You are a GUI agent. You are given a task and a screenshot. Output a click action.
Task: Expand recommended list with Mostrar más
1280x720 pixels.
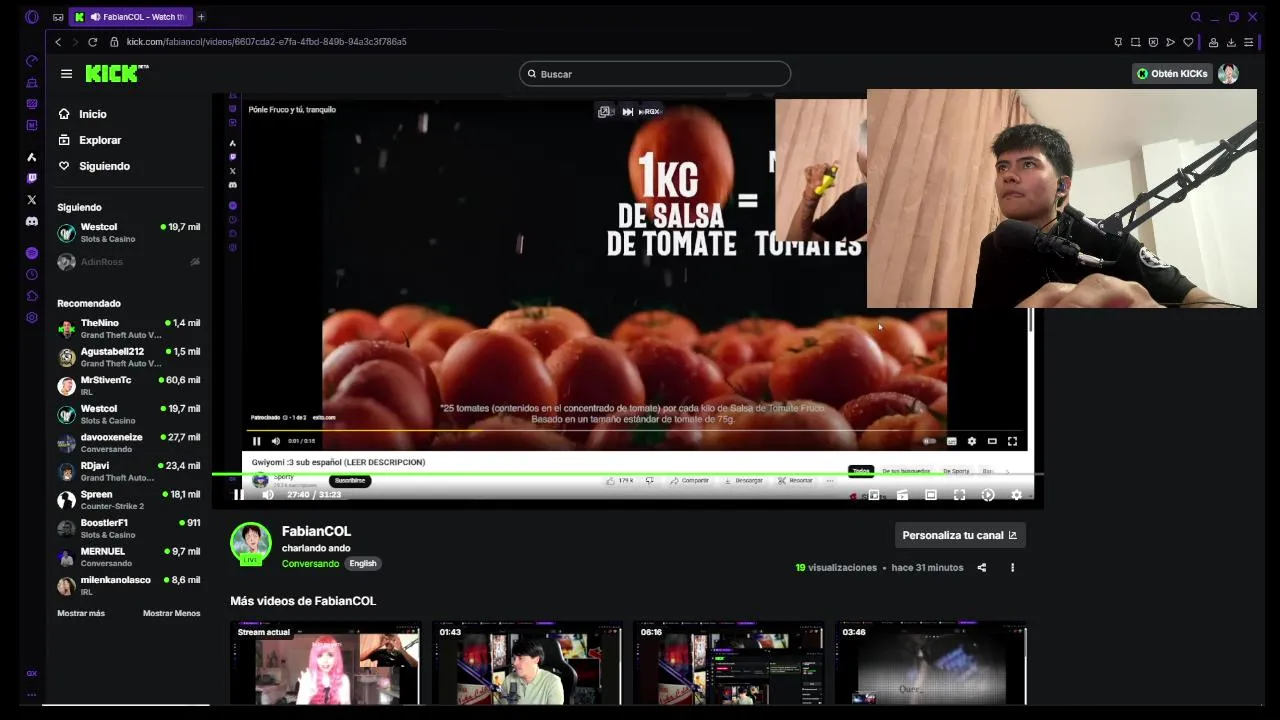(81, 613)
